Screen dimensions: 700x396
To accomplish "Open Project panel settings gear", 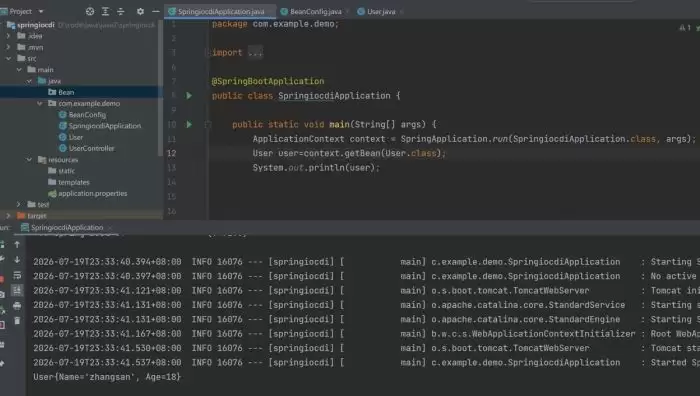I will coord(140,12).
